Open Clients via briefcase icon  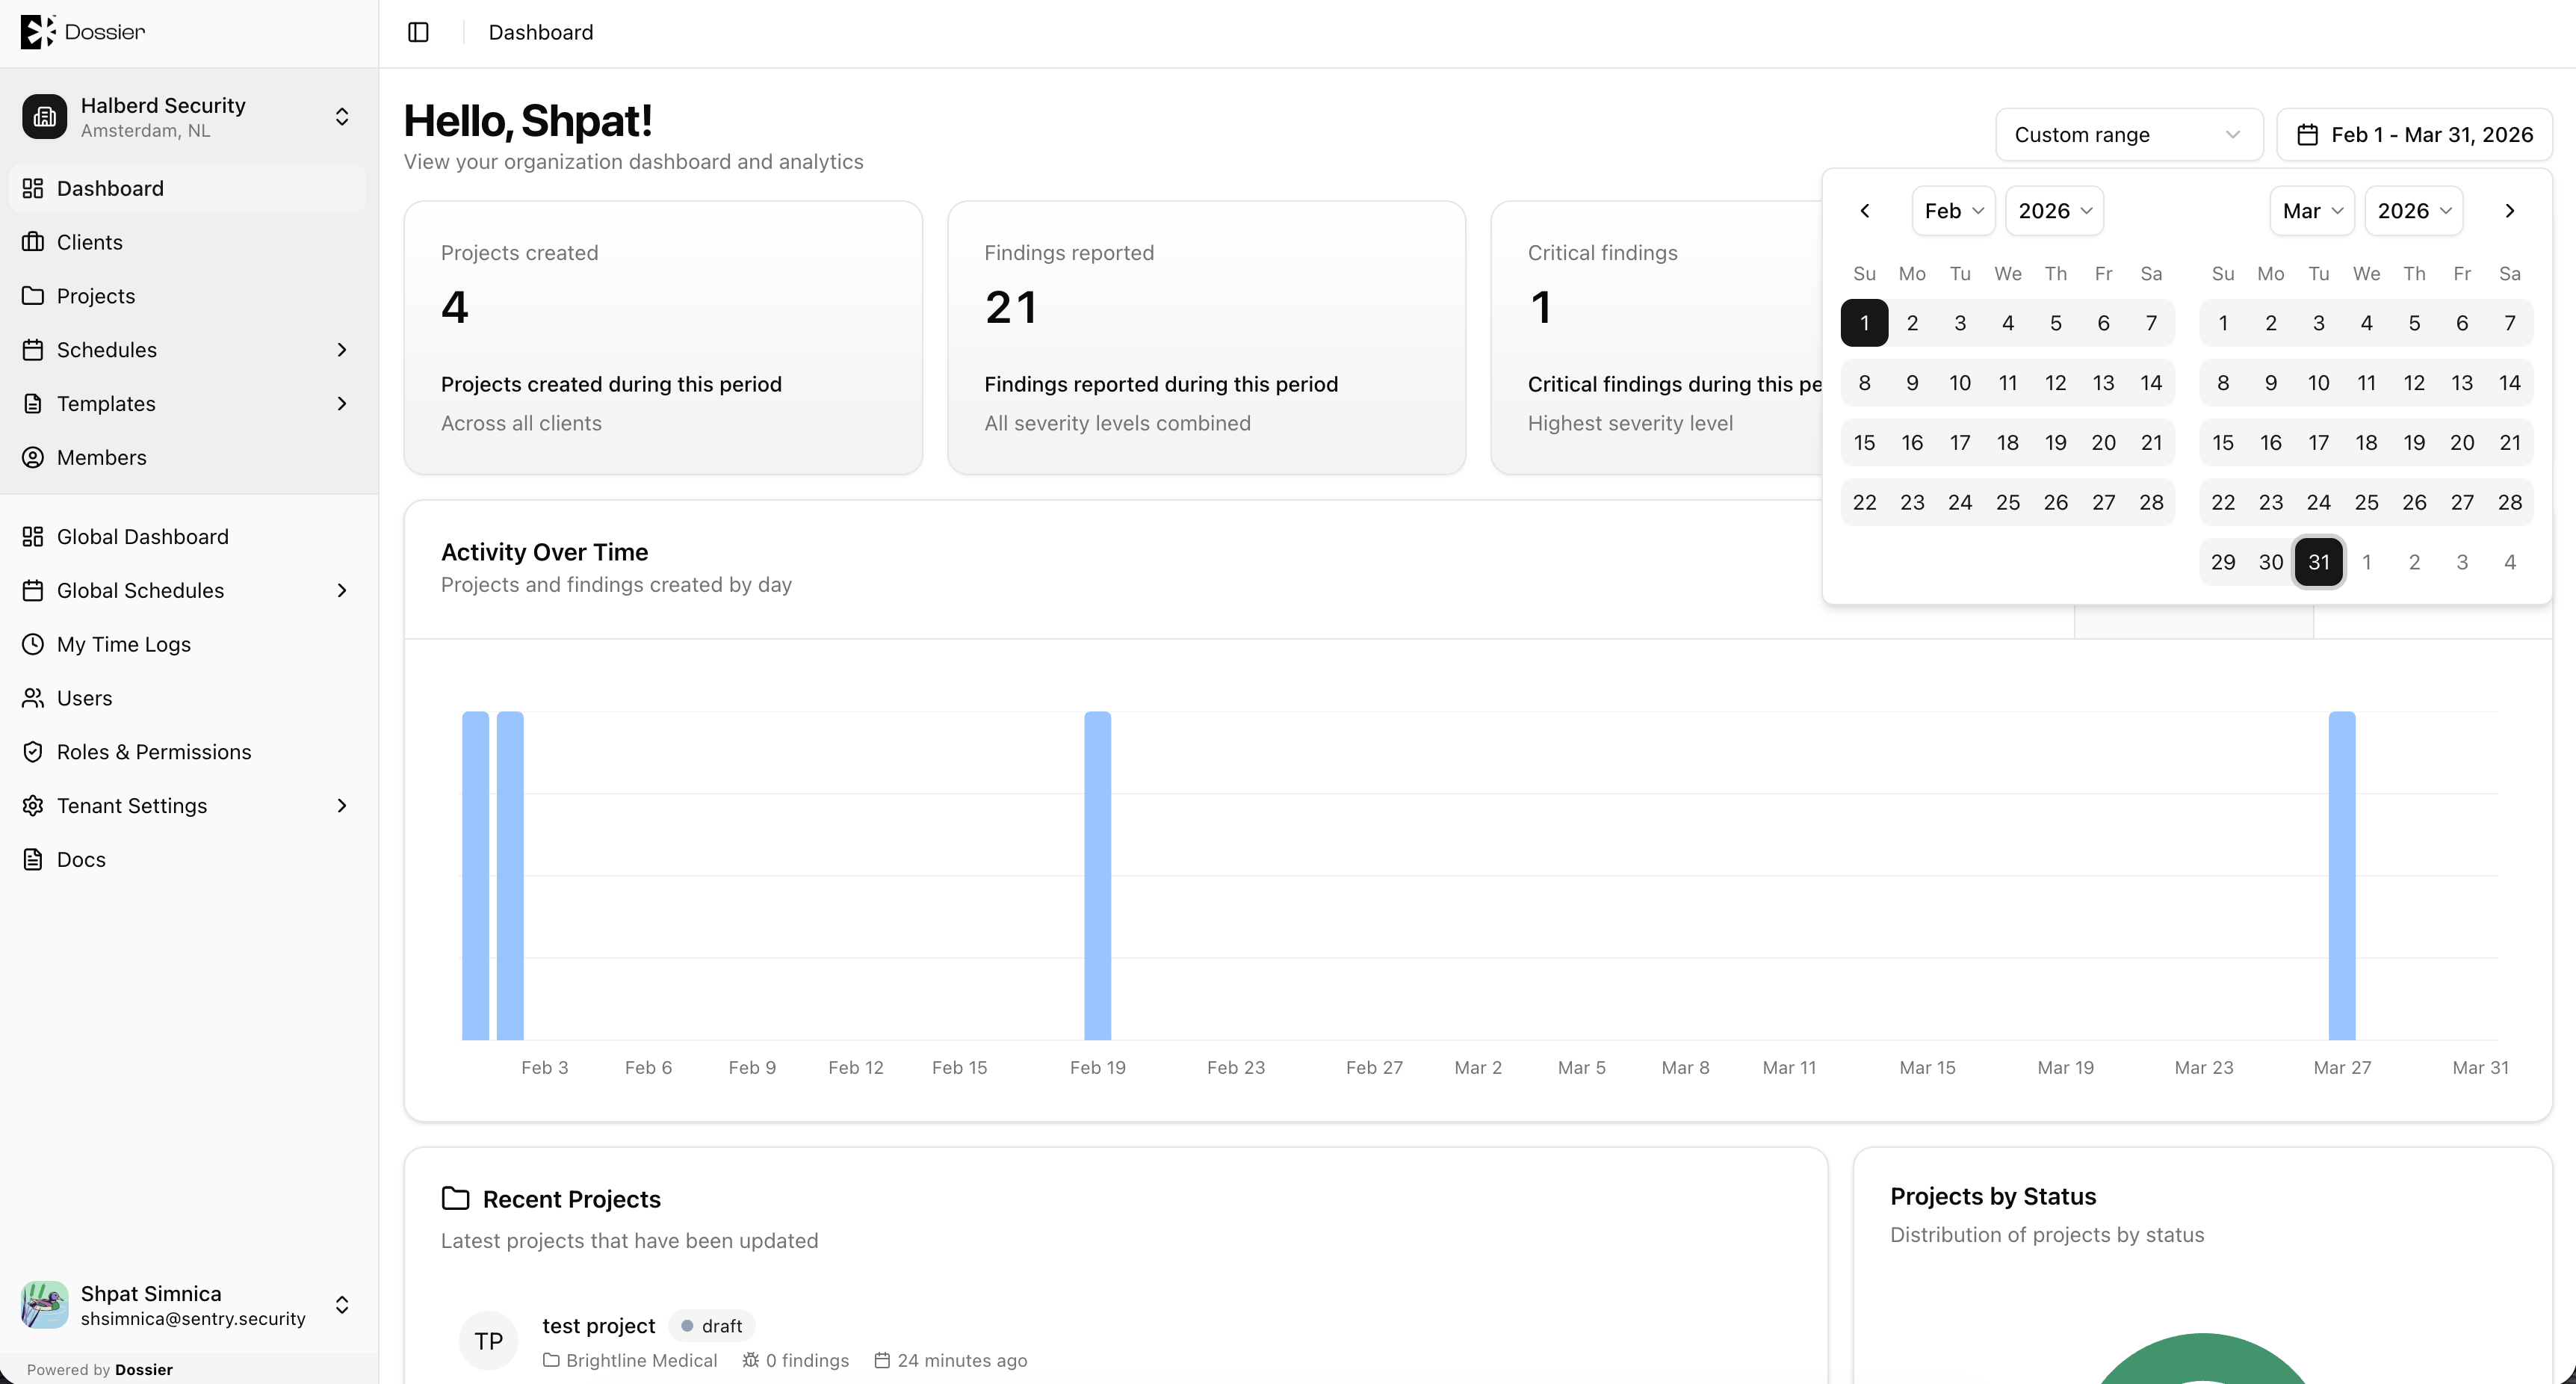tap(33, 242)
